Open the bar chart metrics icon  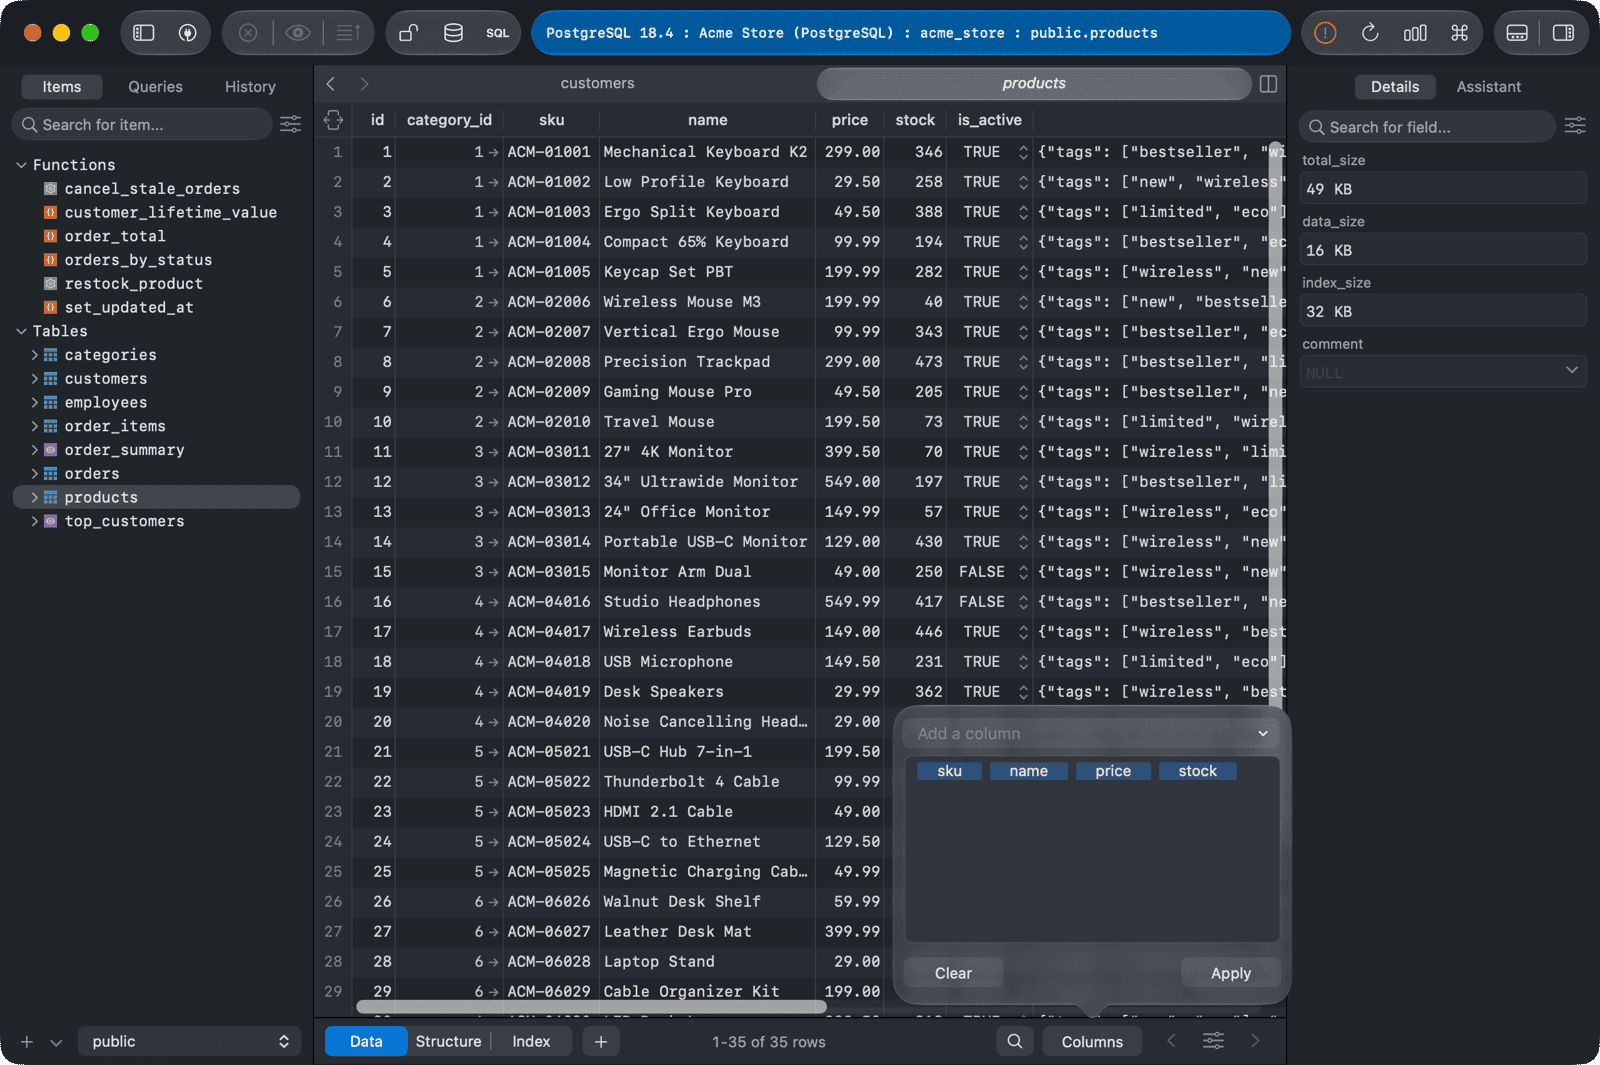point(1415,33)
